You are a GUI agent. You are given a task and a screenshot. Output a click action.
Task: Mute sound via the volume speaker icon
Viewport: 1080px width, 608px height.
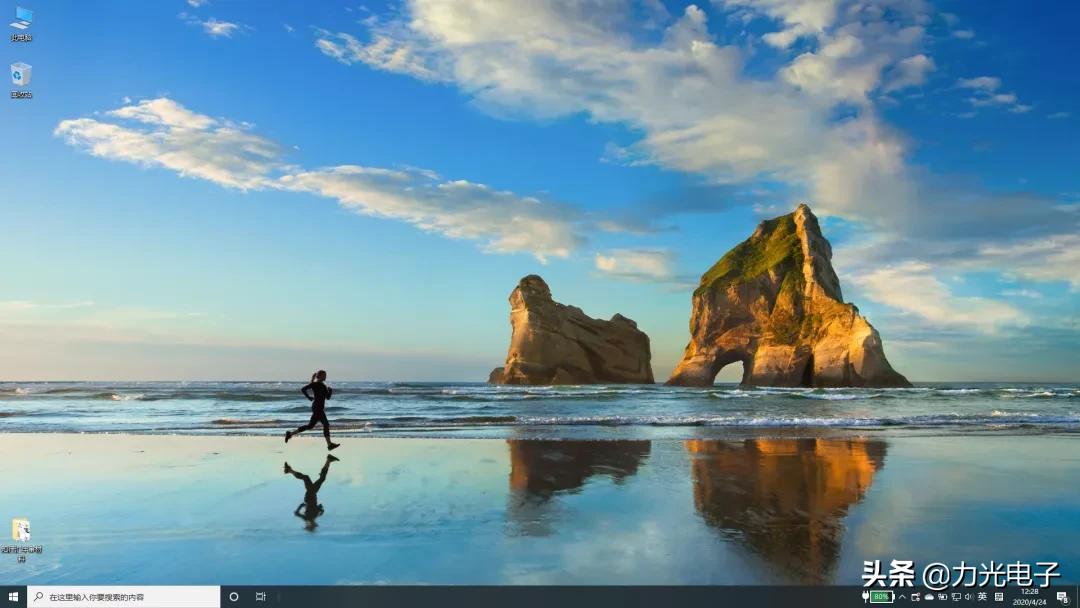[x=969, y=597]
